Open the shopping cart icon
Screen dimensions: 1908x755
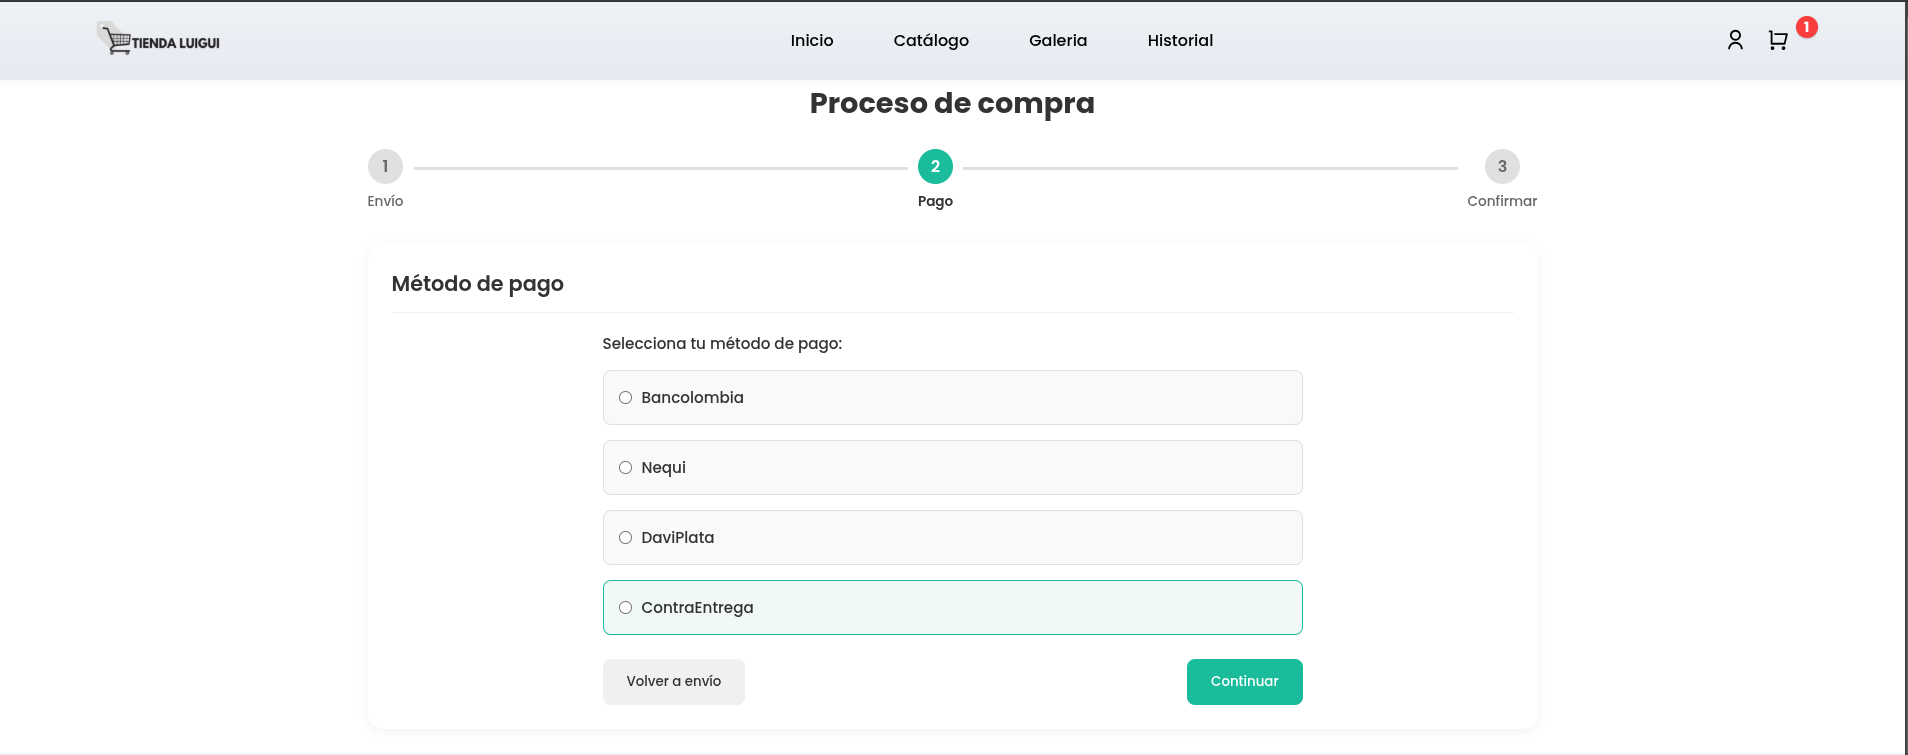pos(1777,41)
